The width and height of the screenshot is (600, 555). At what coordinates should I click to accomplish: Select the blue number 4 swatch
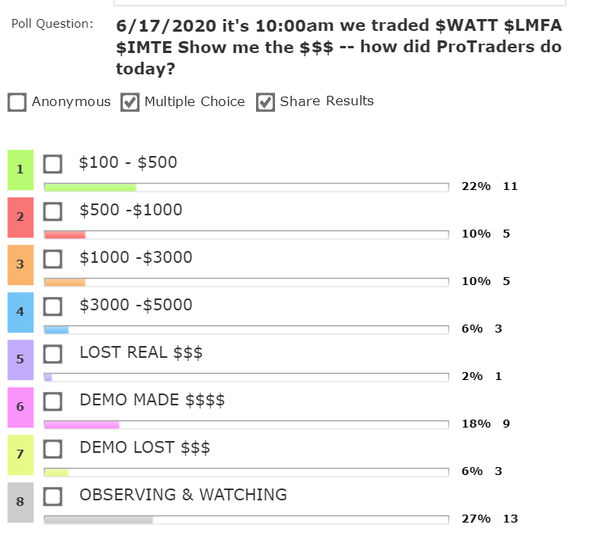[20, 312]
